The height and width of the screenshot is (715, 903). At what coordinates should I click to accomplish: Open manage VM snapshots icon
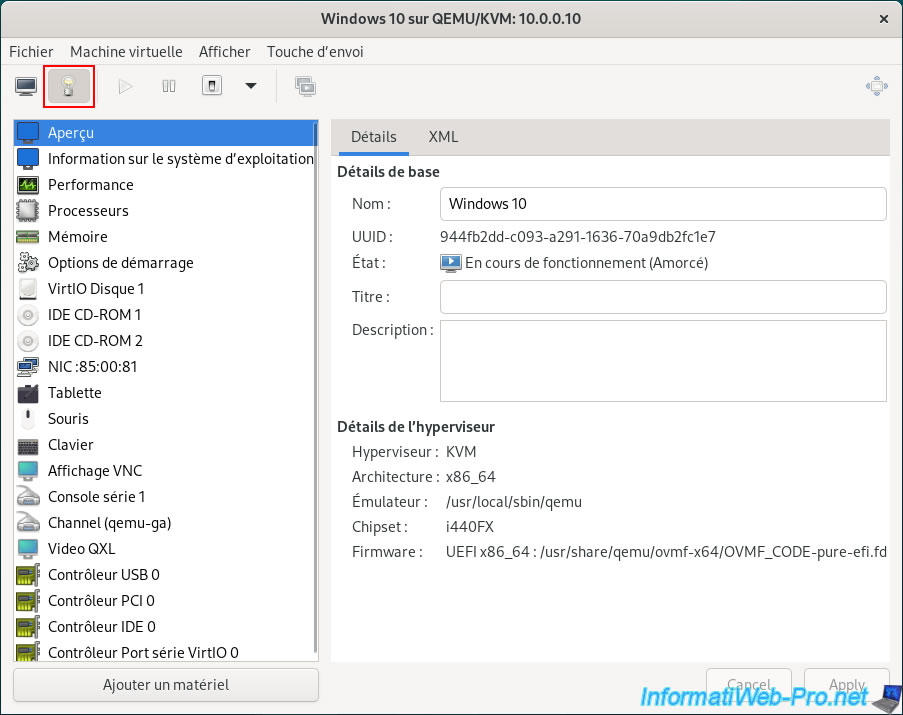point(305,86)
